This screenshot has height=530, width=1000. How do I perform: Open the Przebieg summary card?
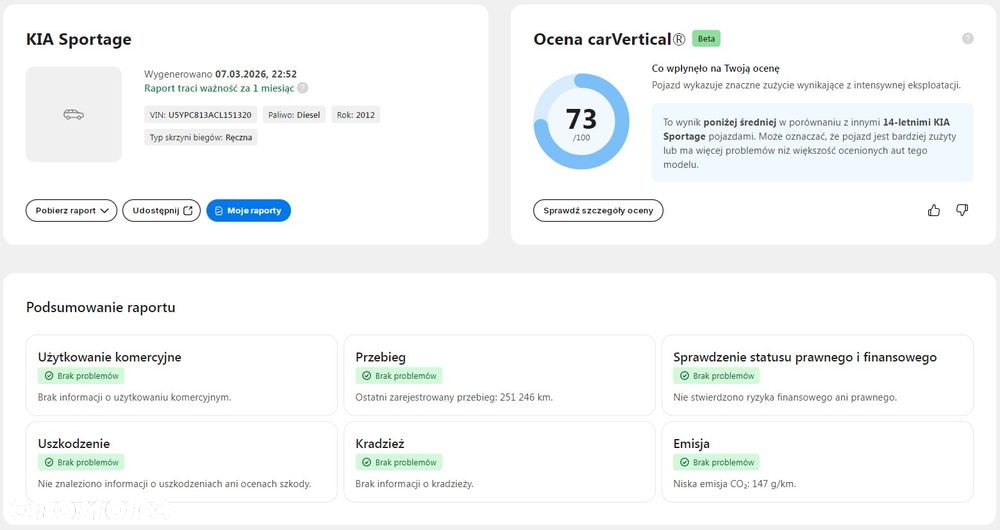point(499,375)
